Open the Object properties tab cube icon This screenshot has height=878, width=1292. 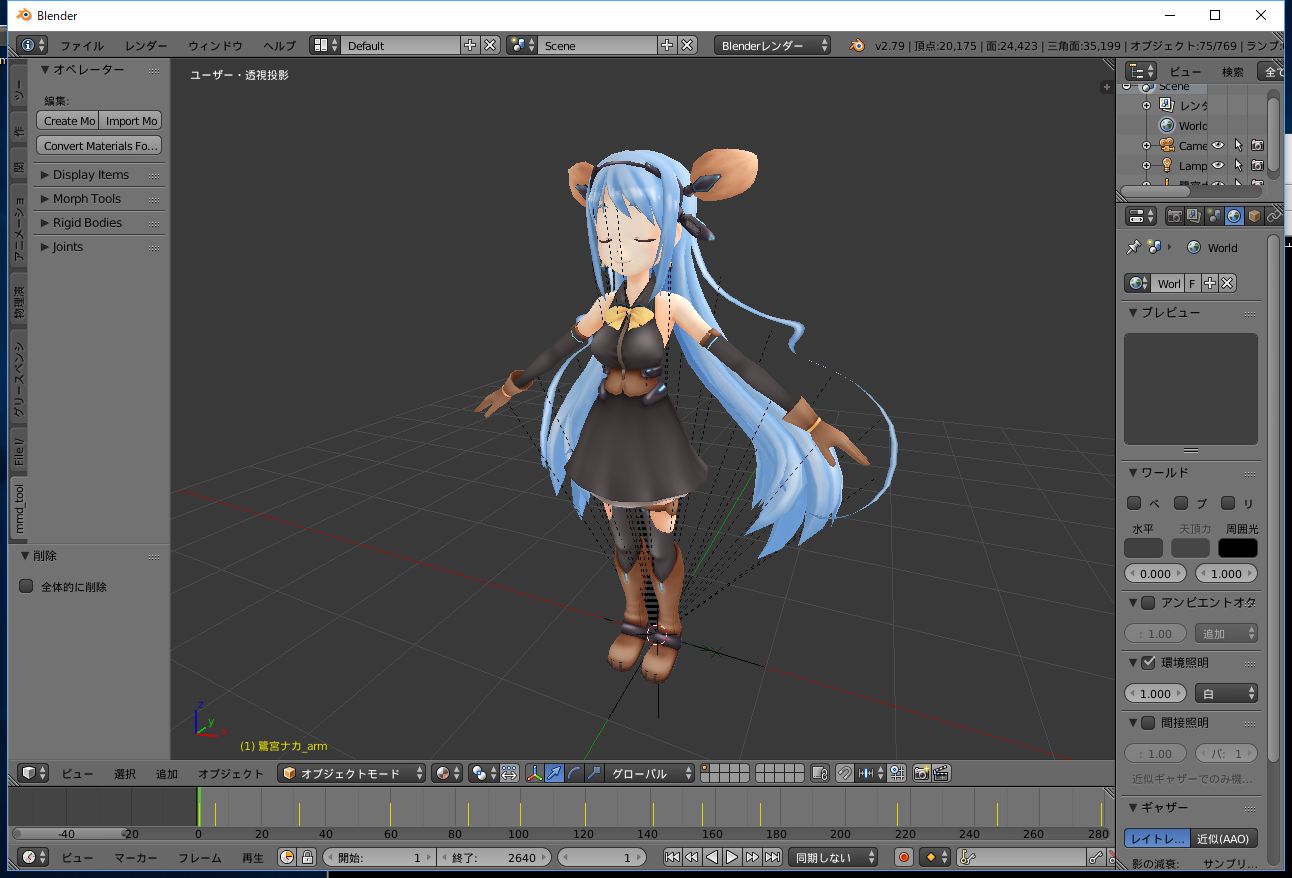click(1254, 216)
